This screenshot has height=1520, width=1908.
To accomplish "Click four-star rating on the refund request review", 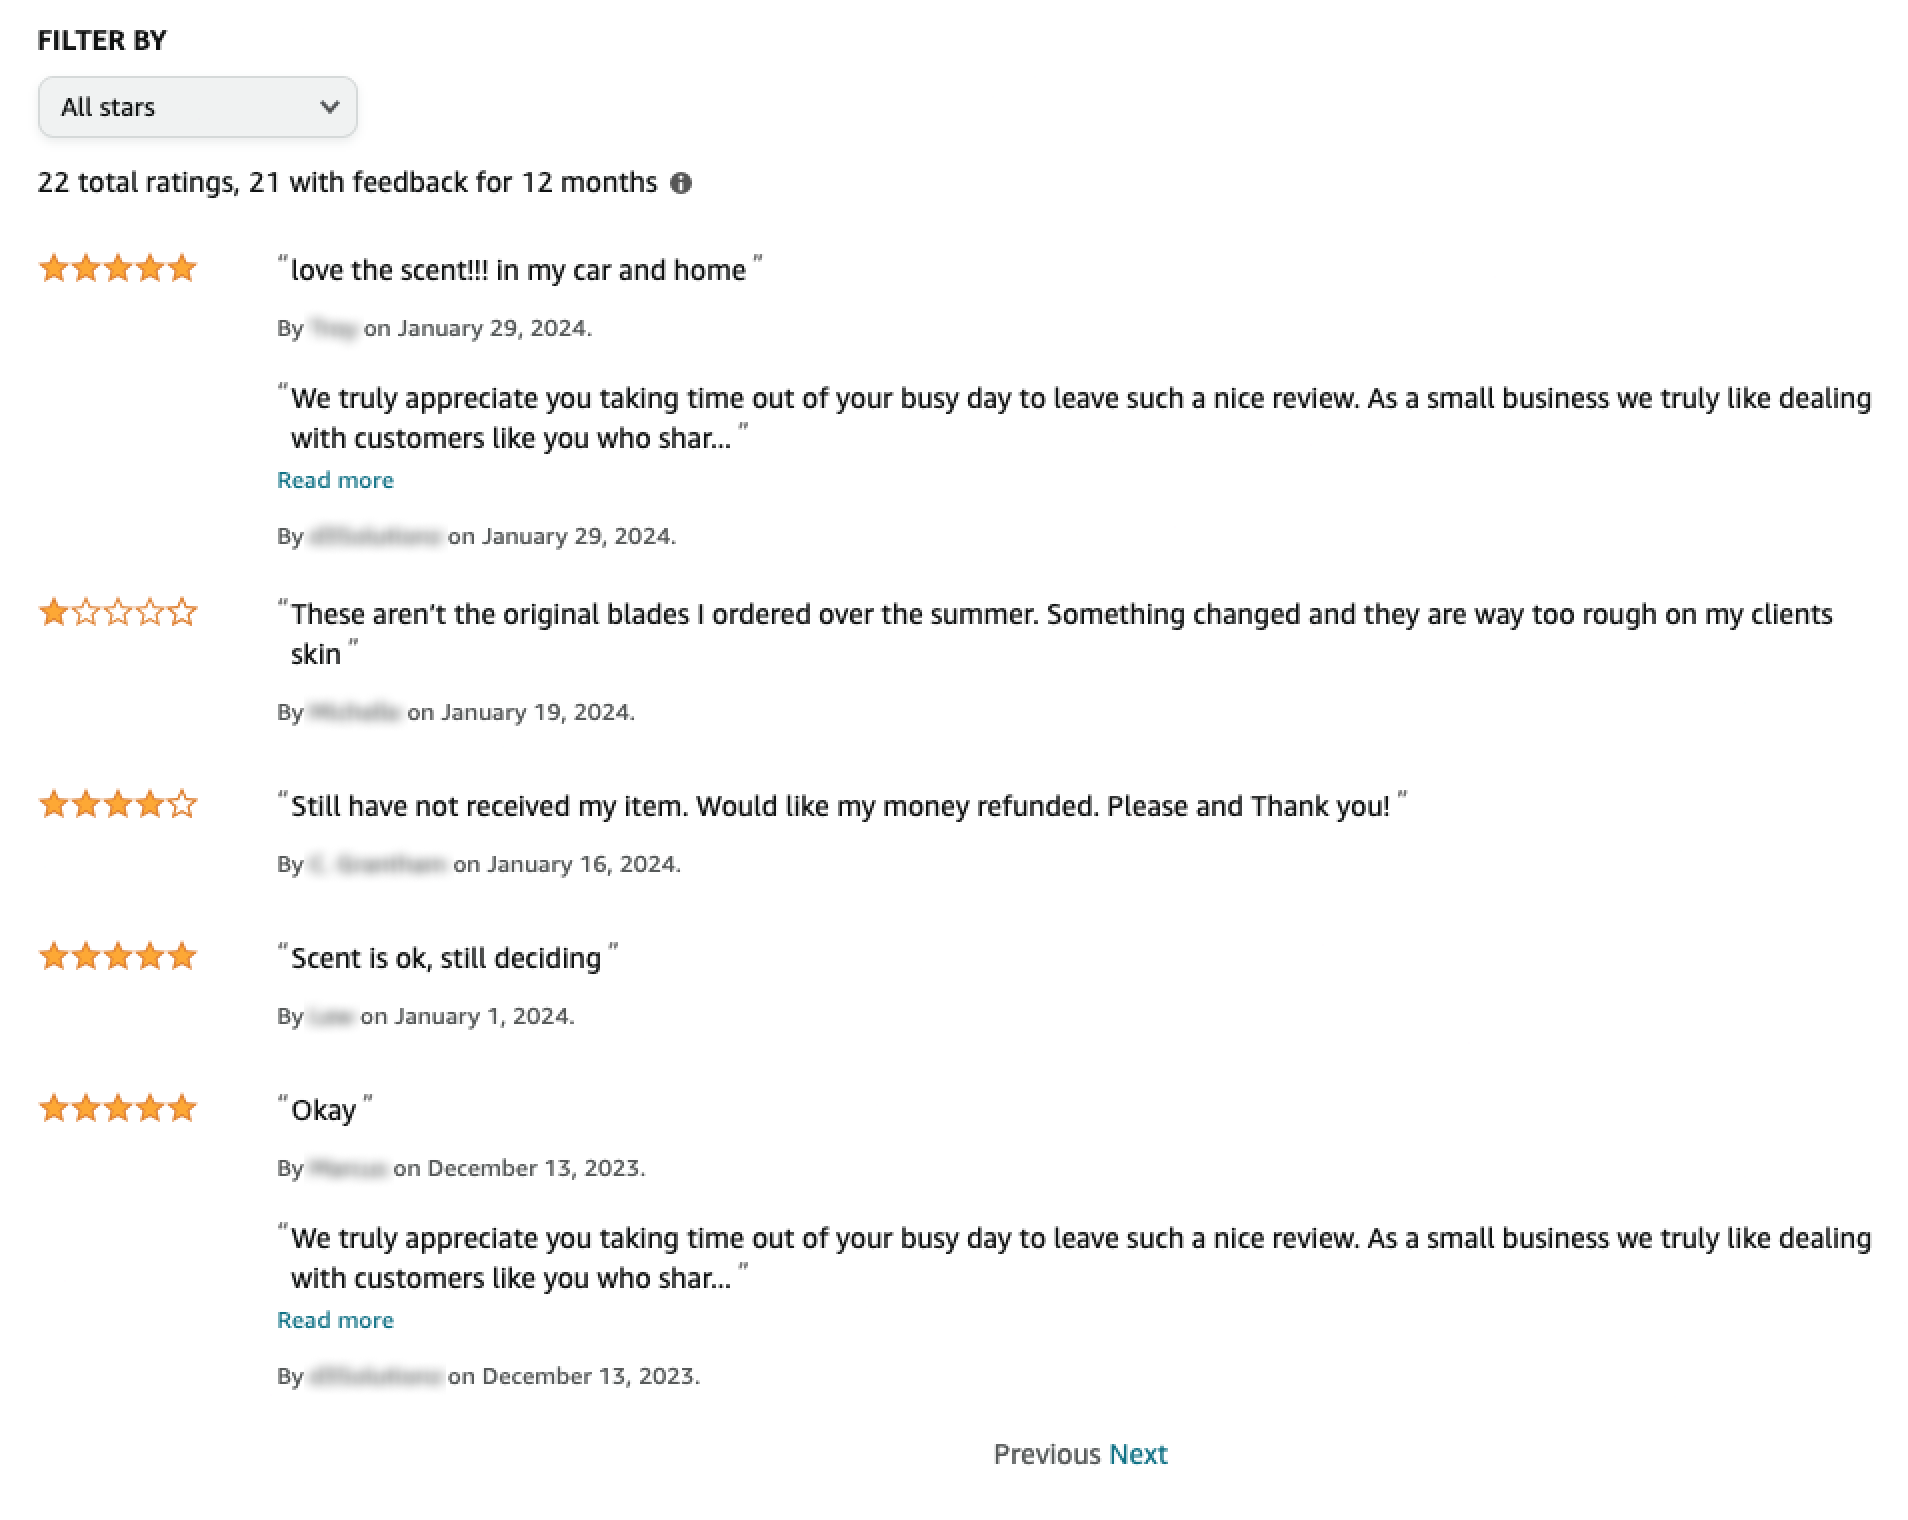I will (x=117, y=805).
